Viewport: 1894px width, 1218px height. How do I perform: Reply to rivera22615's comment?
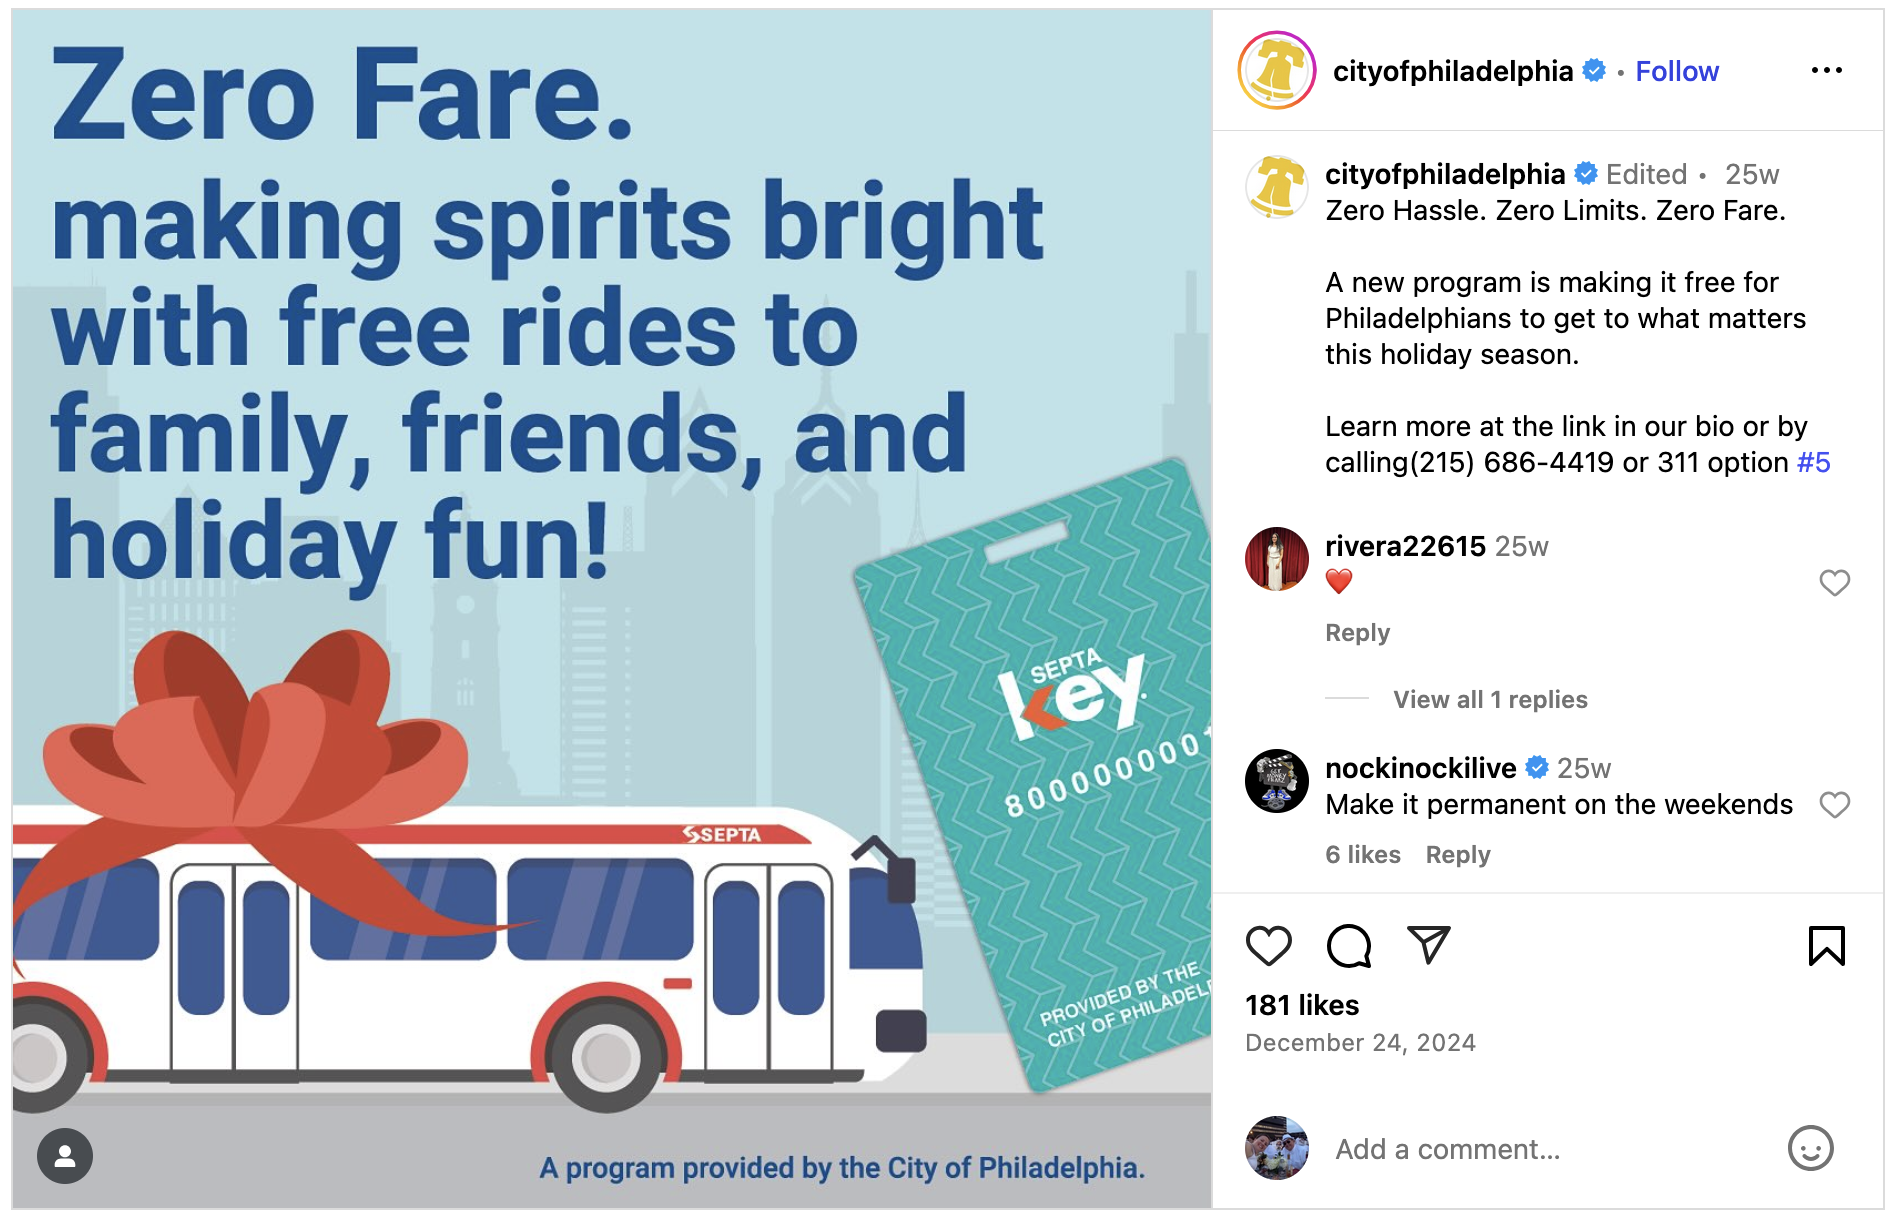(x=1357, y=633)
